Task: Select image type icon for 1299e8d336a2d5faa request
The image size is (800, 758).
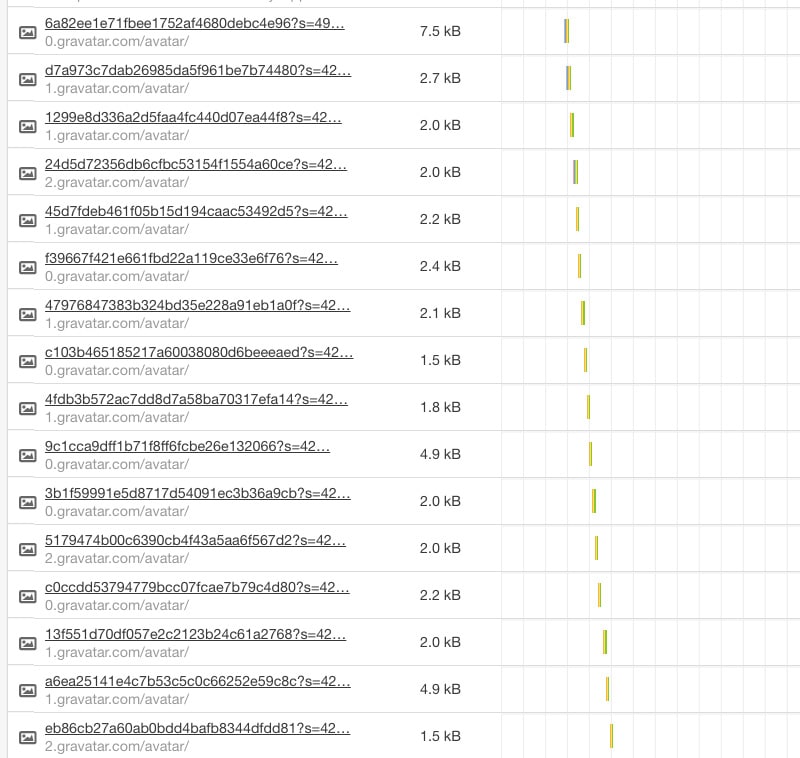Action: [28, 126]
